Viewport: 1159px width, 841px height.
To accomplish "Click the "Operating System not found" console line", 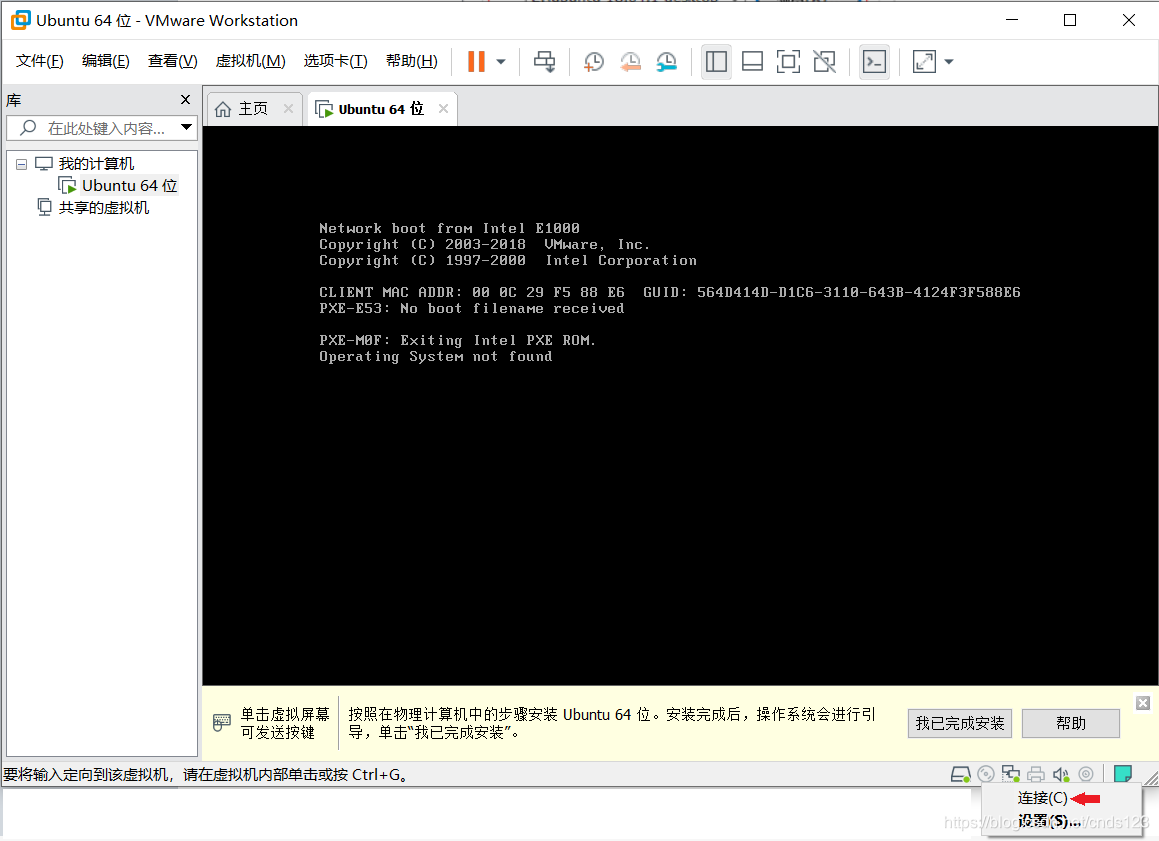I will [x=435, y=357].
